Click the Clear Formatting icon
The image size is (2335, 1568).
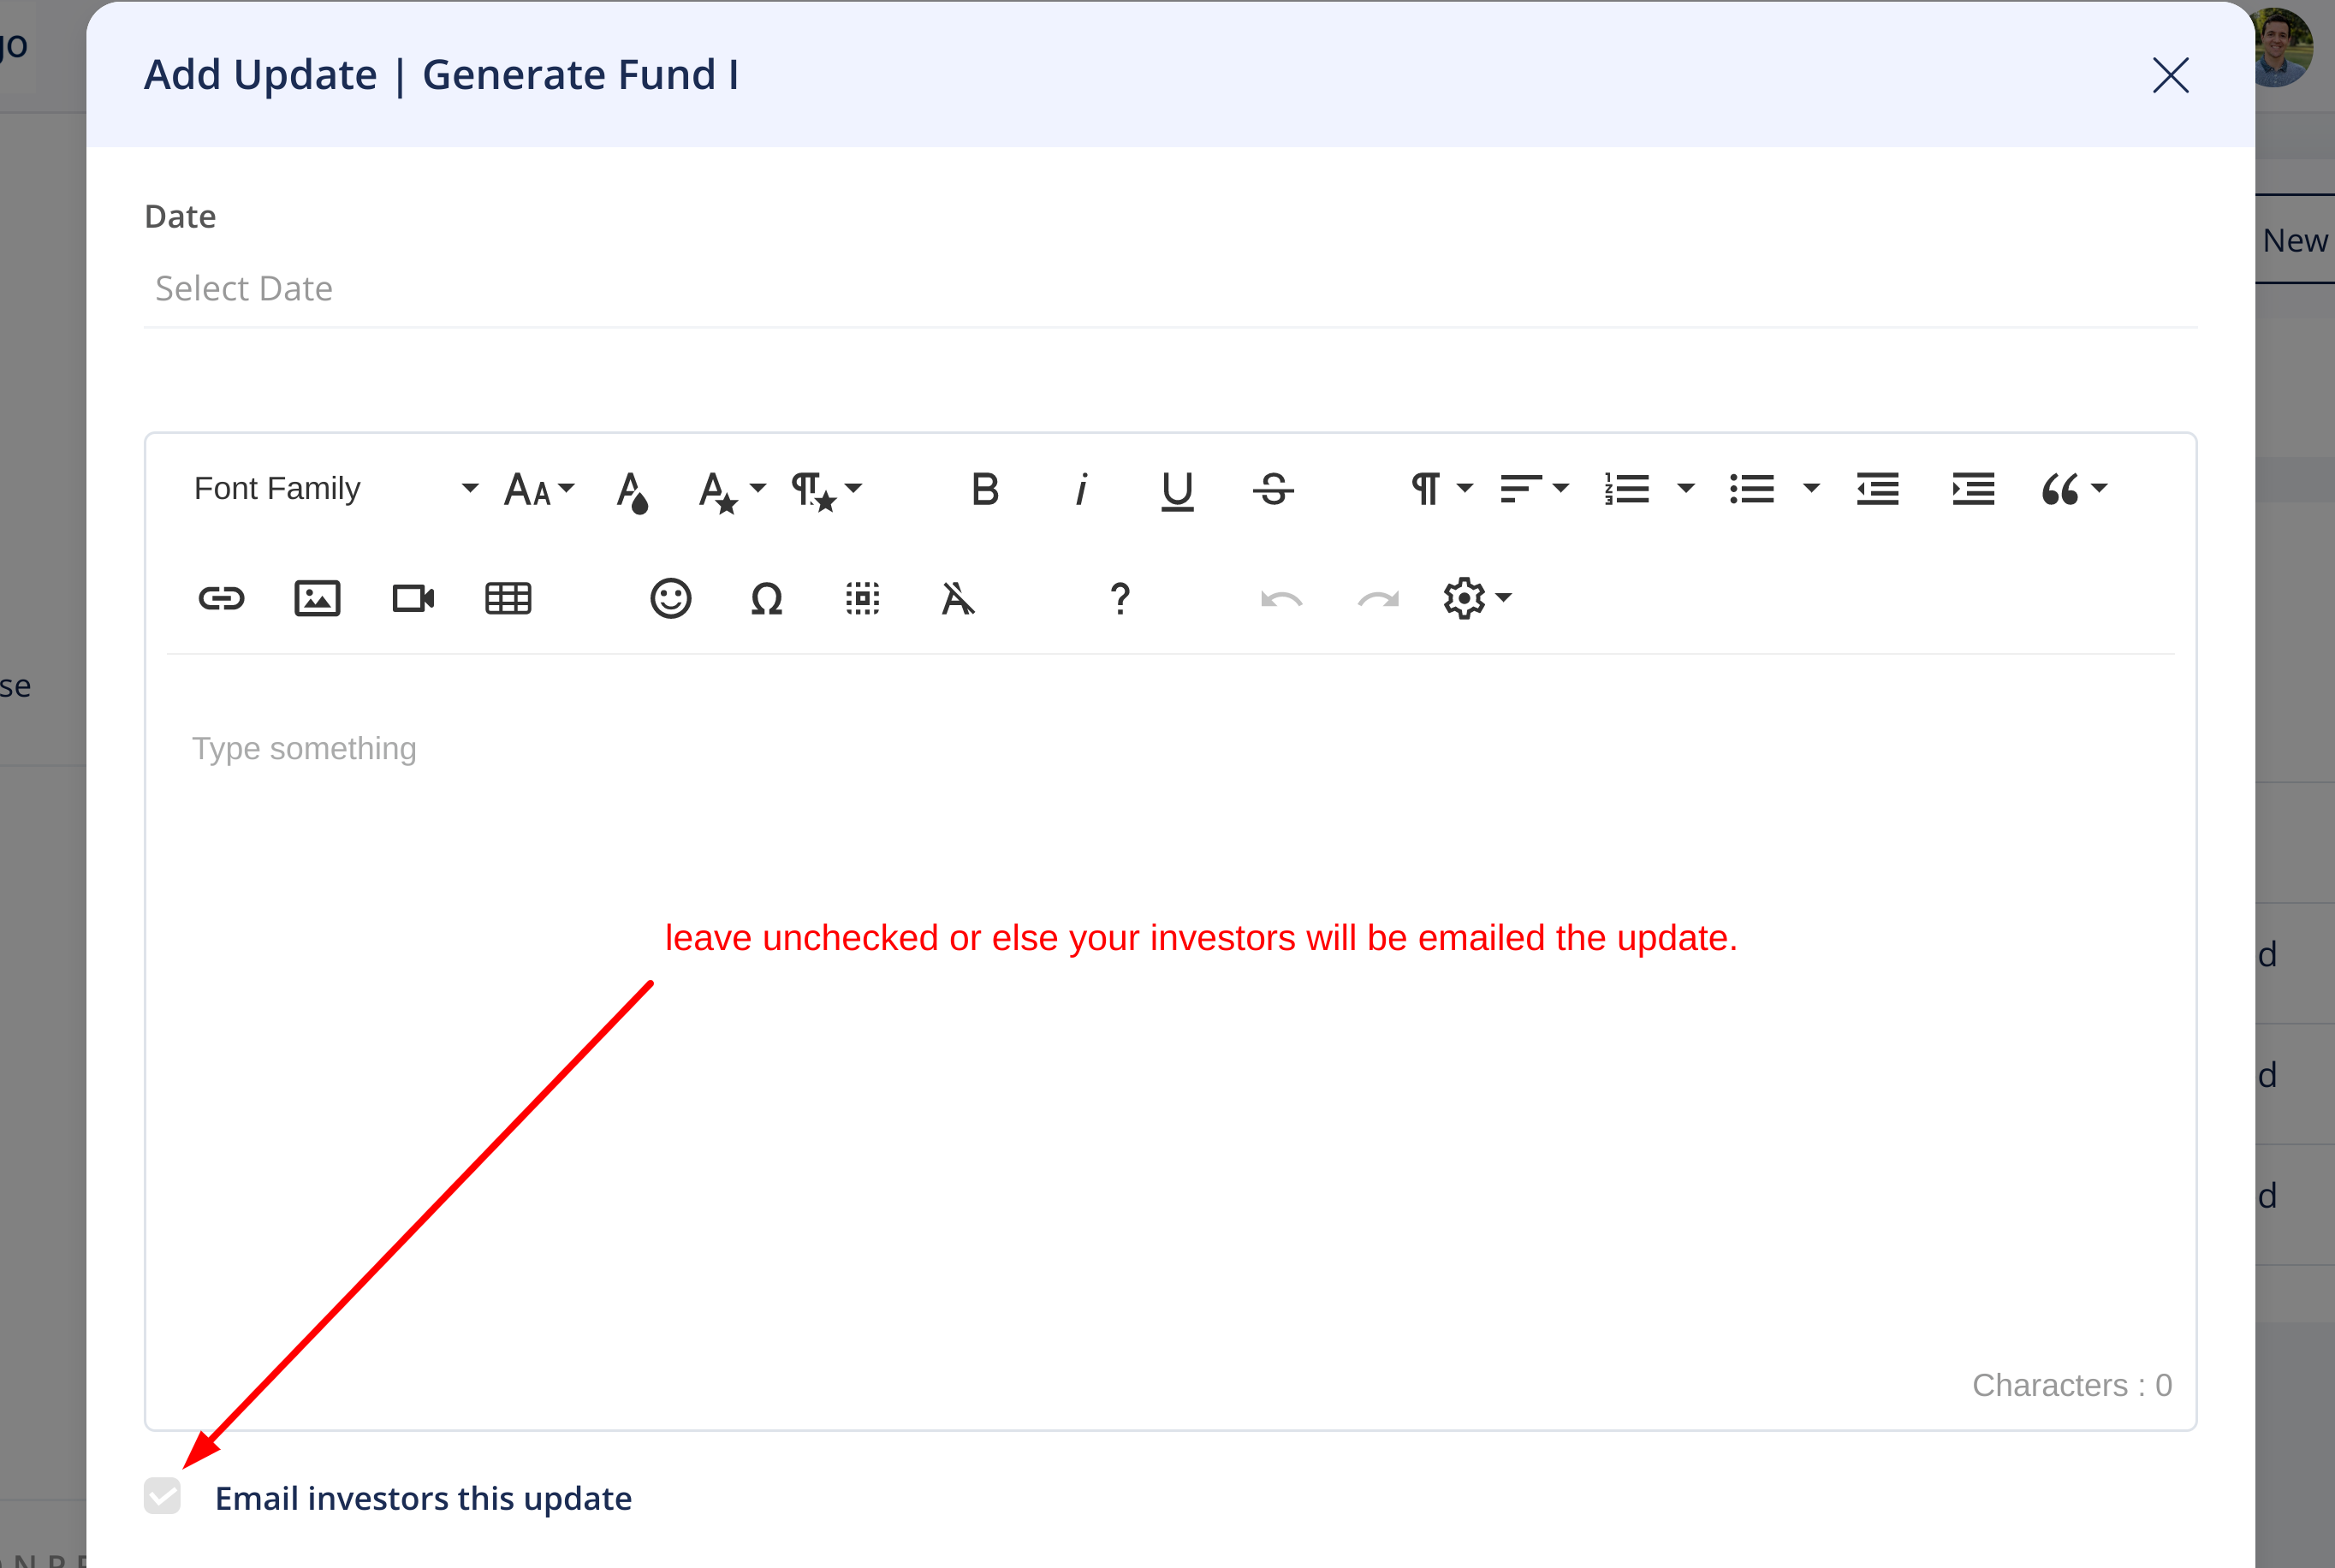957,599
